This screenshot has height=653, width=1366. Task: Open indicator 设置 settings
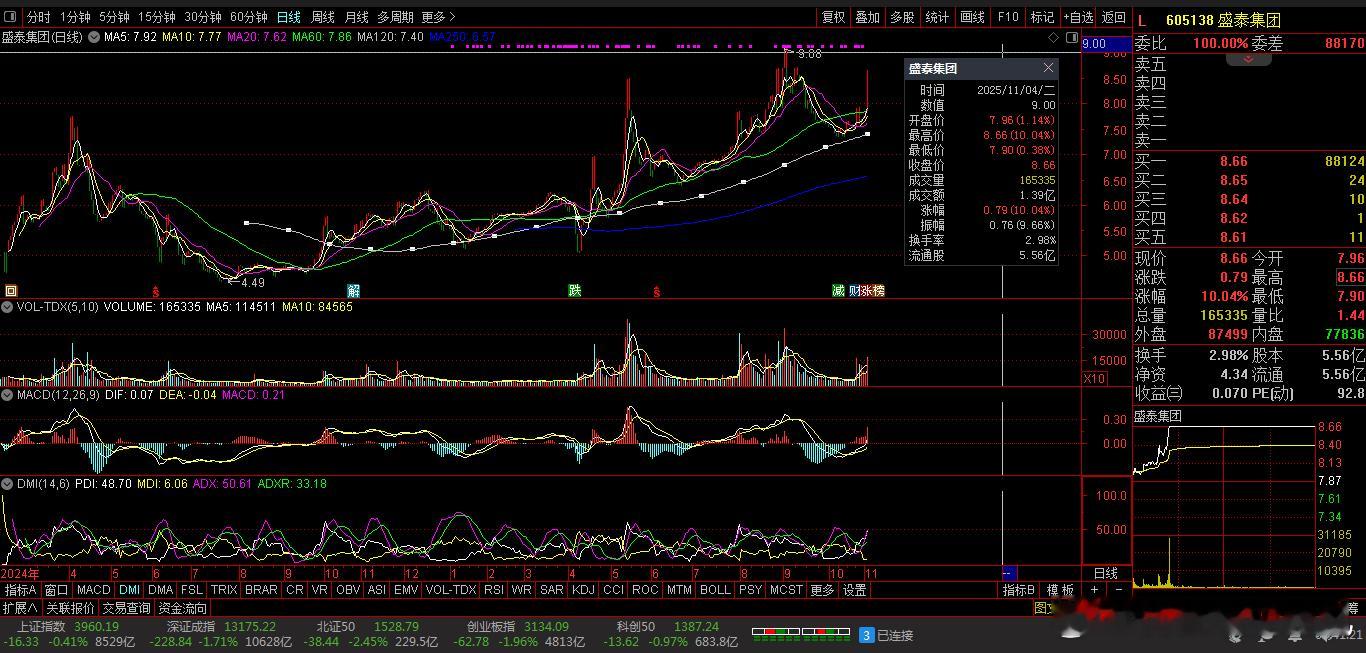point(855,591)
